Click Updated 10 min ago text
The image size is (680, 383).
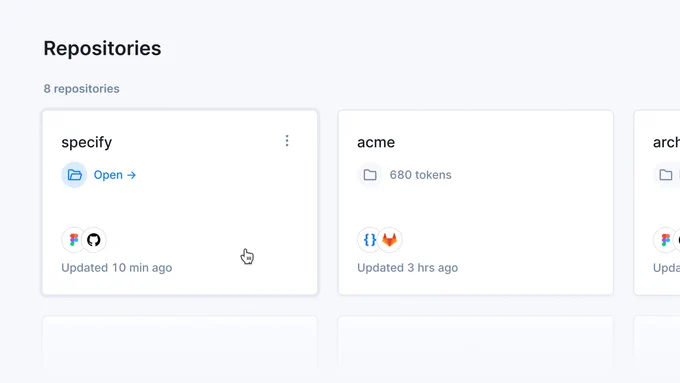117,268
